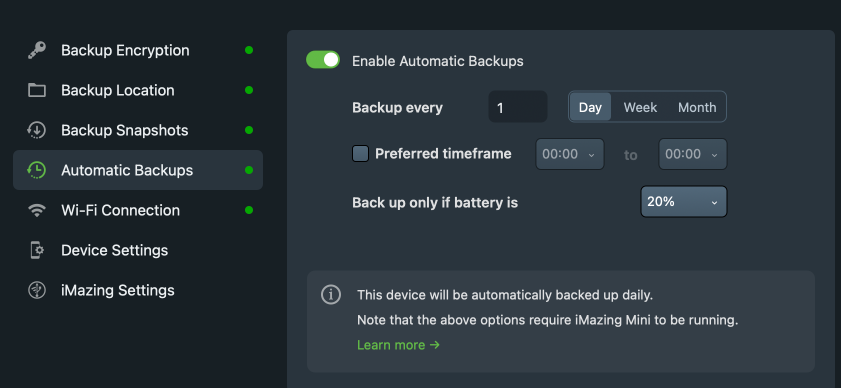Click the Backup Snapshots clock-arrow icon
841x388 pixels.
coord(36,130)
